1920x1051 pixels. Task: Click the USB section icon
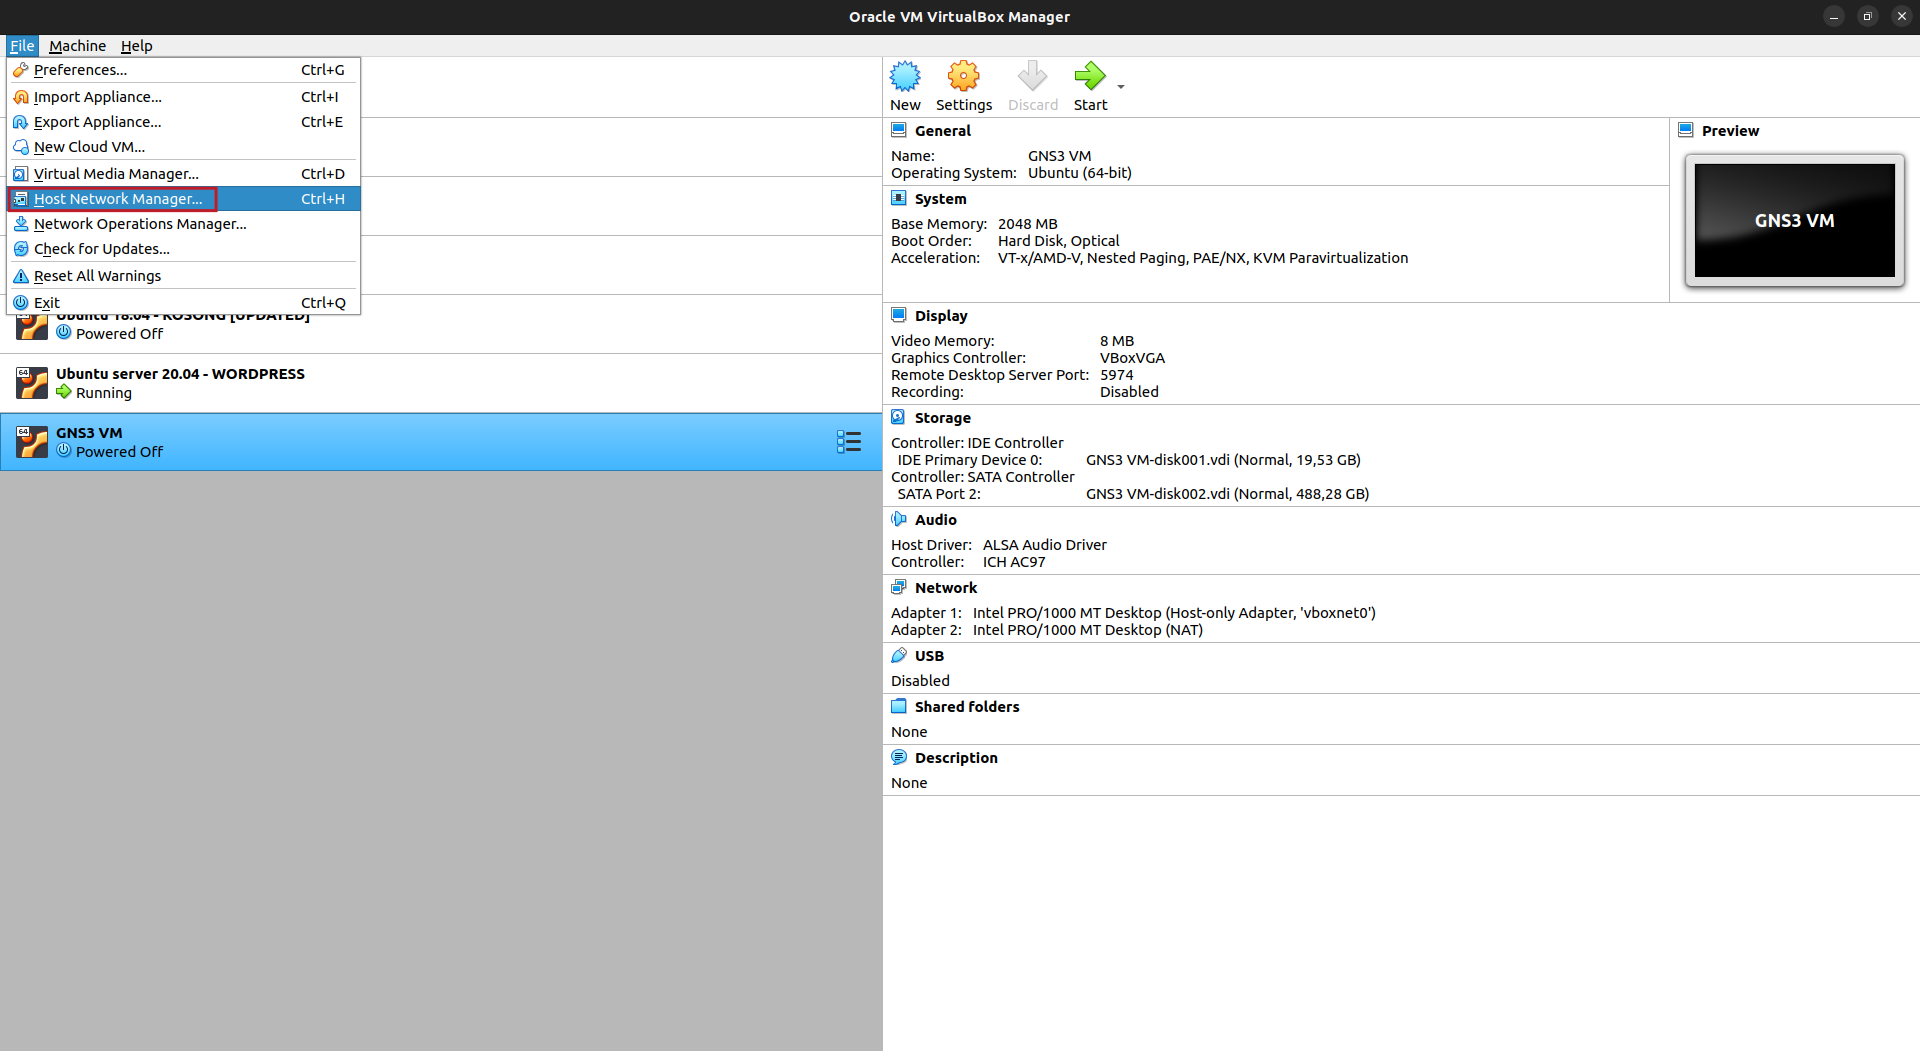point(898,655)
